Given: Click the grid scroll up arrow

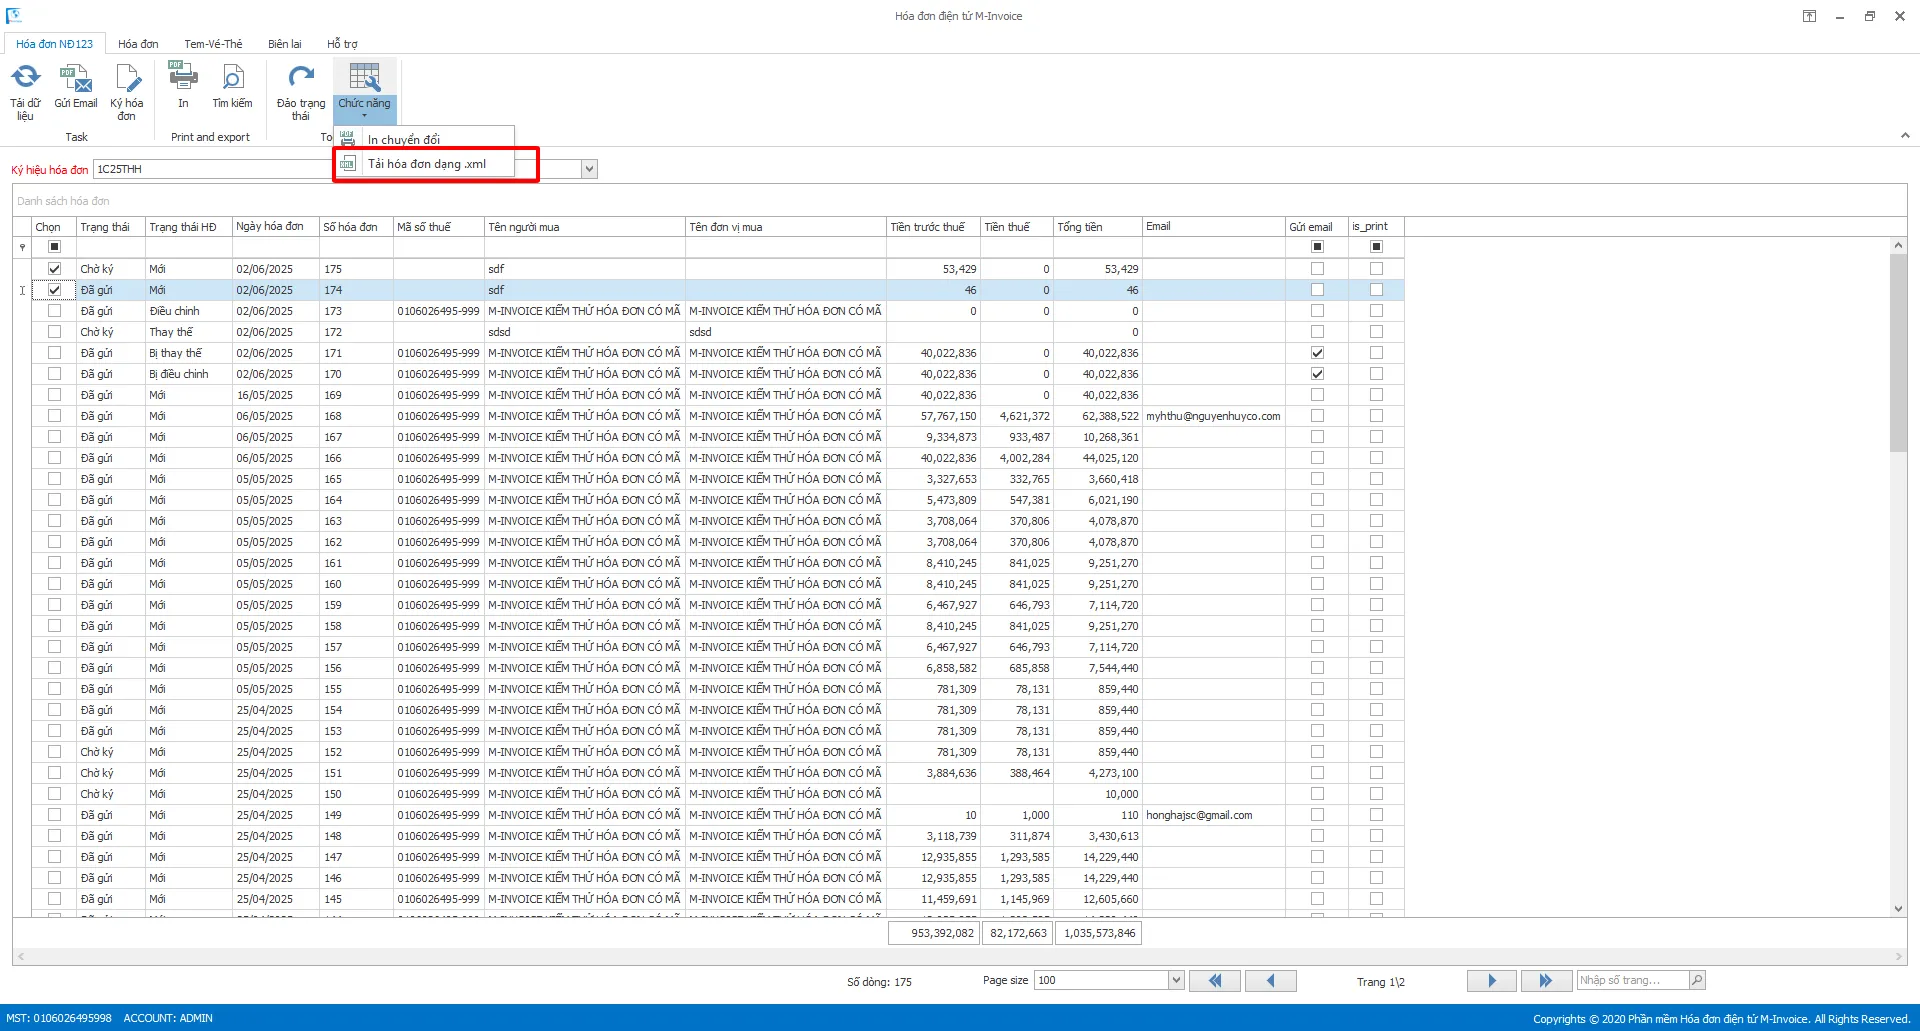Looking at the screenshot, I should [1898, 245].
